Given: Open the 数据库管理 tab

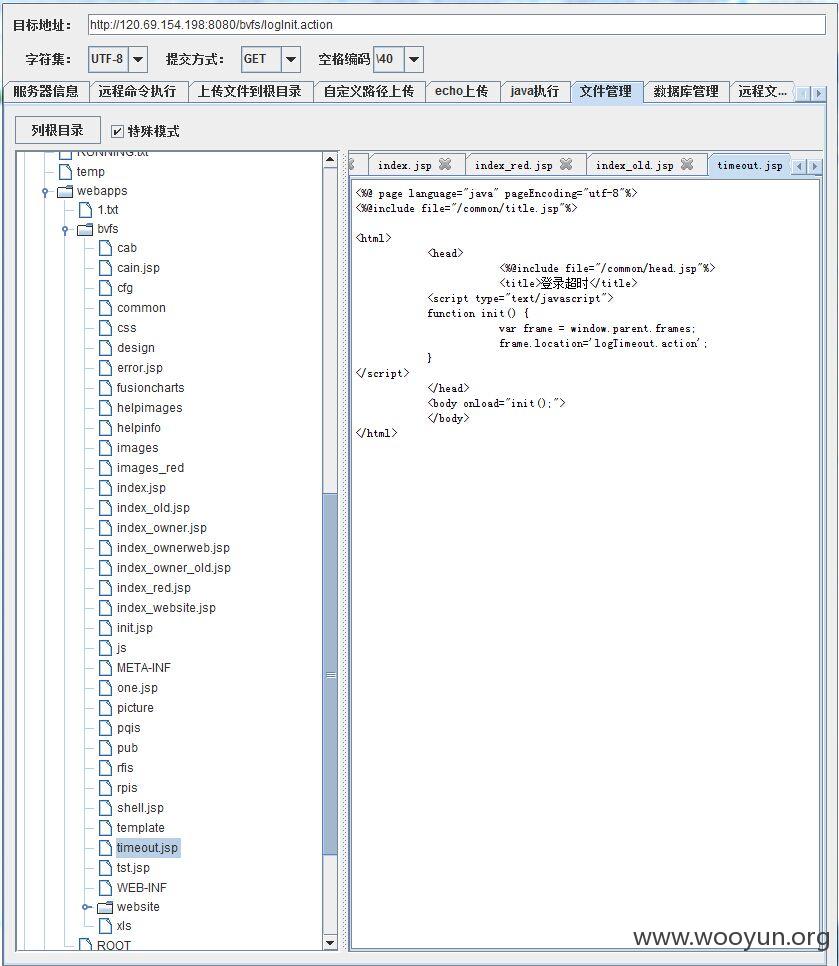Looking at the screenshot, I should tap(686, 92).
